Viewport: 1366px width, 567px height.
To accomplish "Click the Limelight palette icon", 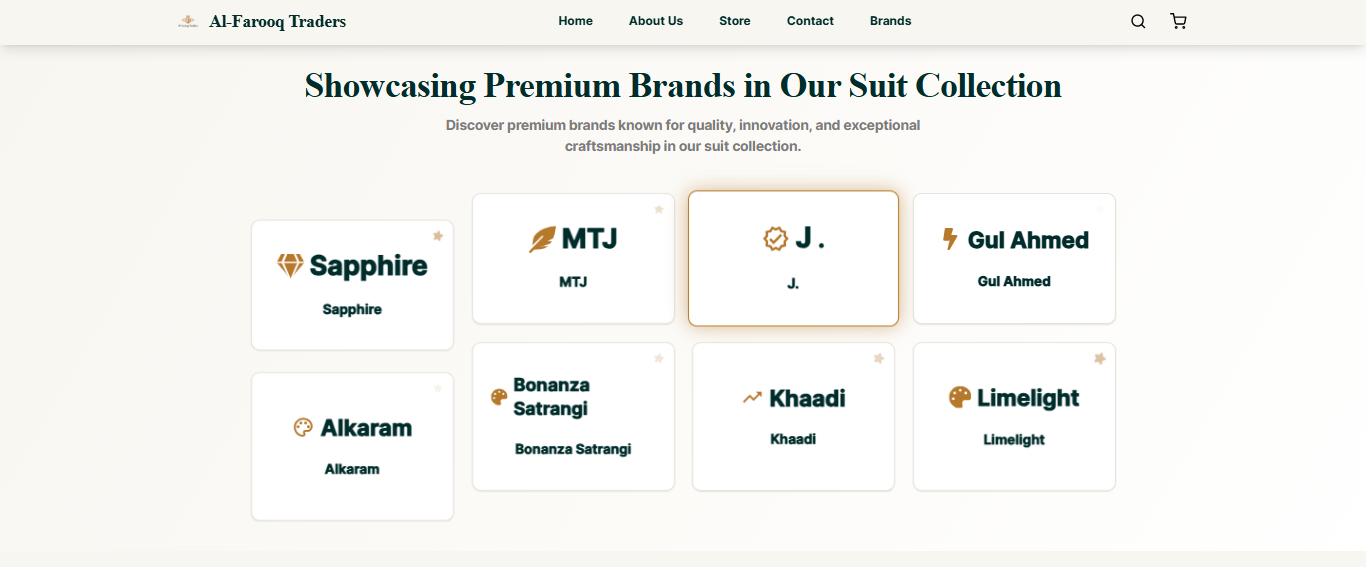I will [x=960, y=397].
